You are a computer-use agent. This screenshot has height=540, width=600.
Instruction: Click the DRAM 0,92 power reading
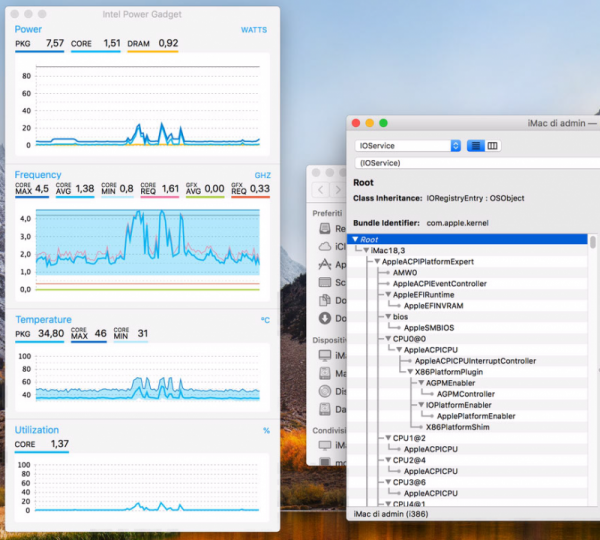pos(153,43)
